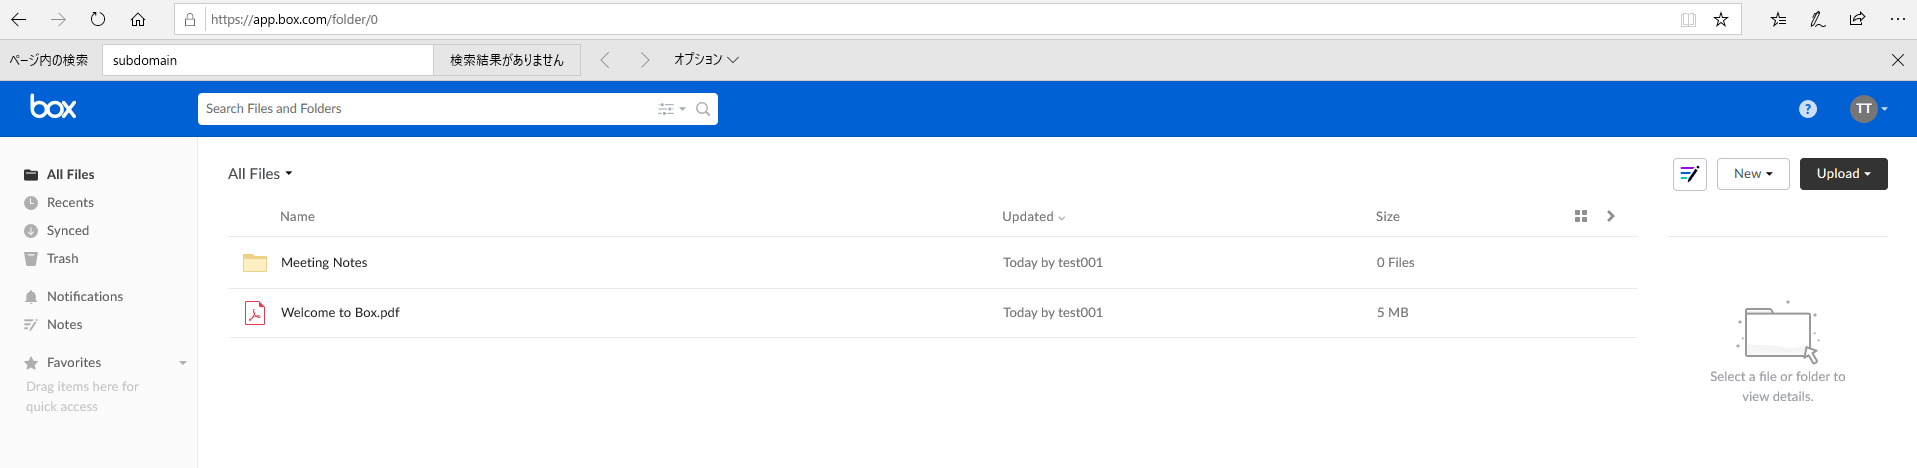Create a new Box Note icon button
The height and width of the screenshot is (468, 1917).
point(1690,174)
